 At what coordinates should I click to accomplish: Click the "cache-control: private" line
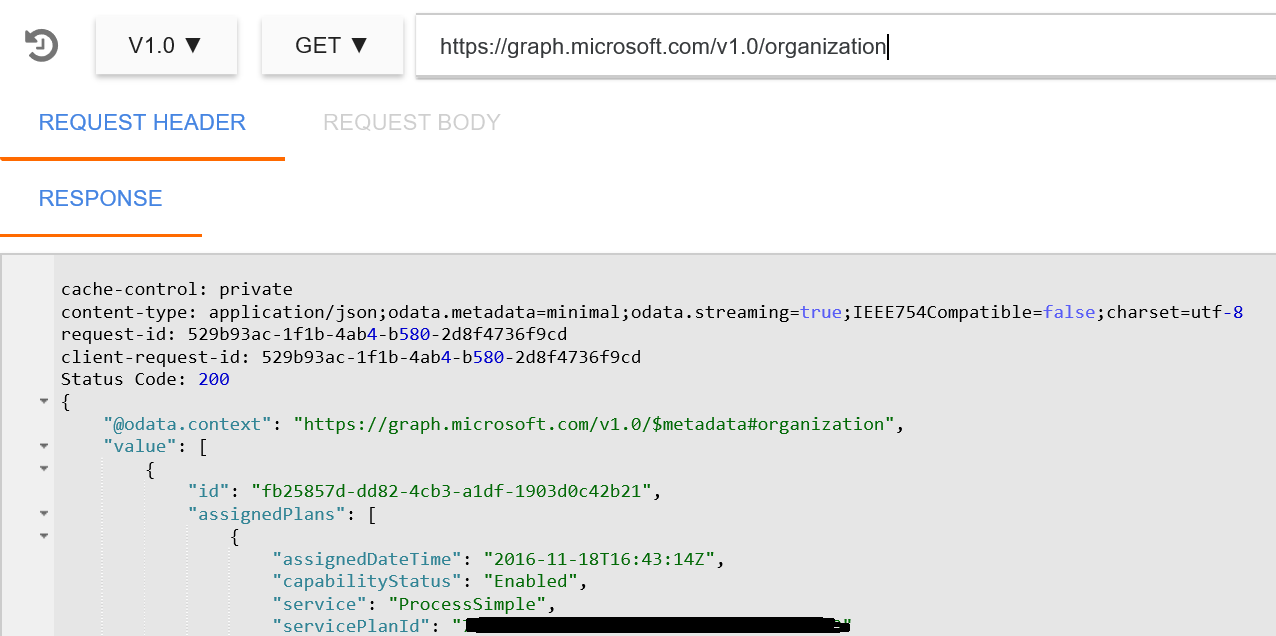[177, 290]
